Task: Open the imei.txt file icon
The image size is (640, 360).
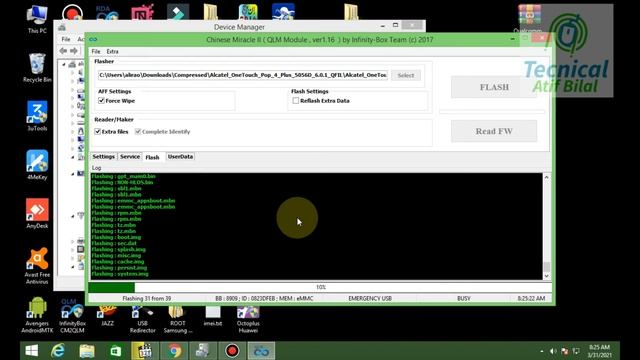Action: coord(213,316)
